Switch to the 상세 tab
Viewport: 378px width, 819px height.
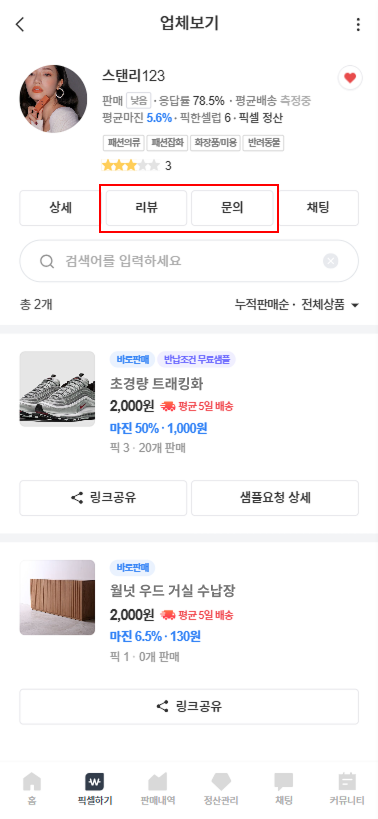point(61,208)
